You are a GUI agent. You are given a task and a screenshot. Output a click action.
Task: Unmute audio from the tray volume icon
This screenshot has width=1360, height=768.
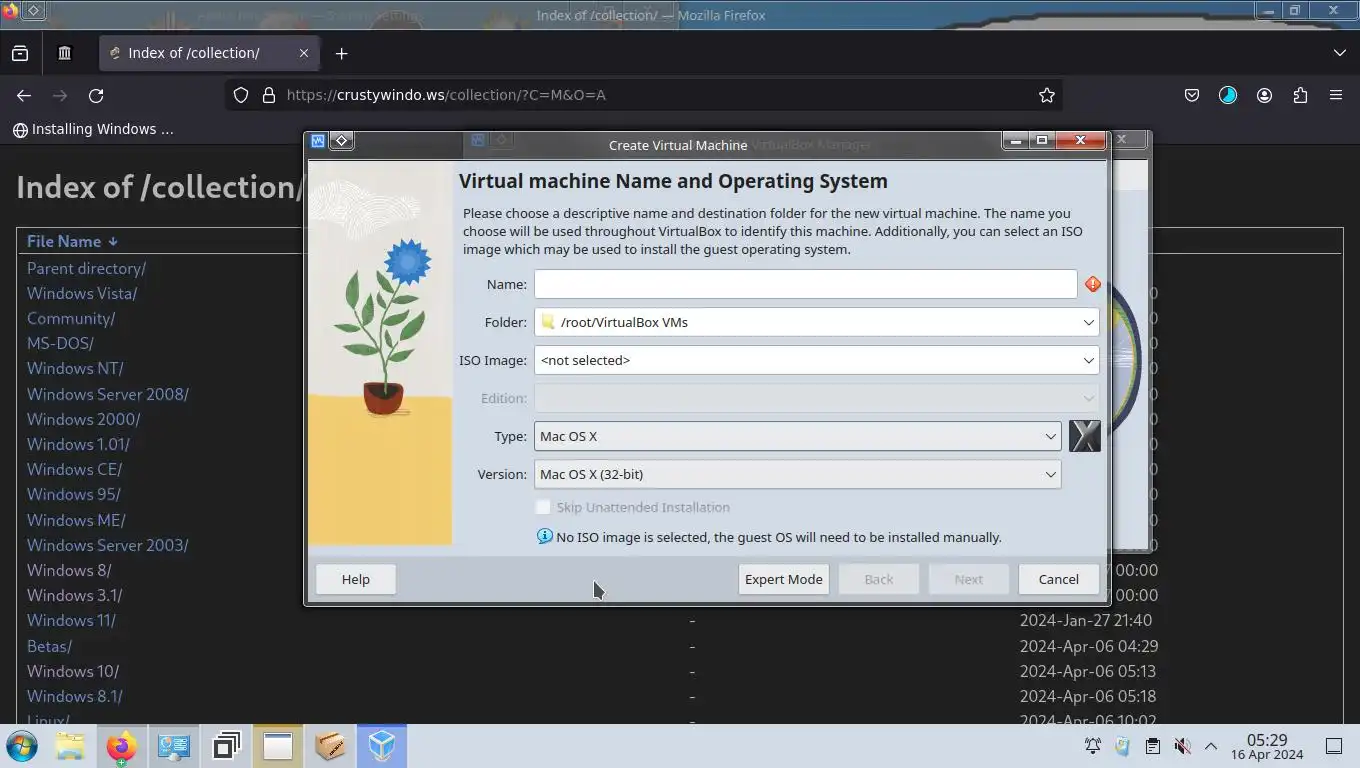pyautogui.click(x=1182, y=746)
